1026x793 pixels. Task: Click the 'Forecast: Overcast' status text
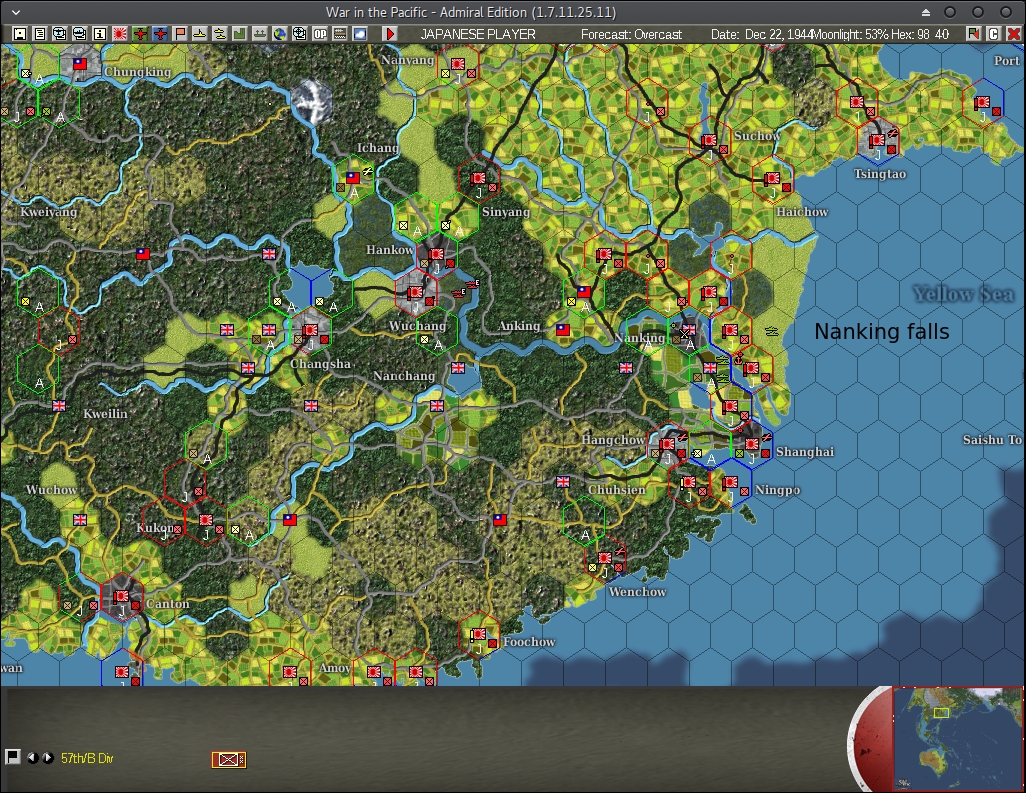pos(631,34)
